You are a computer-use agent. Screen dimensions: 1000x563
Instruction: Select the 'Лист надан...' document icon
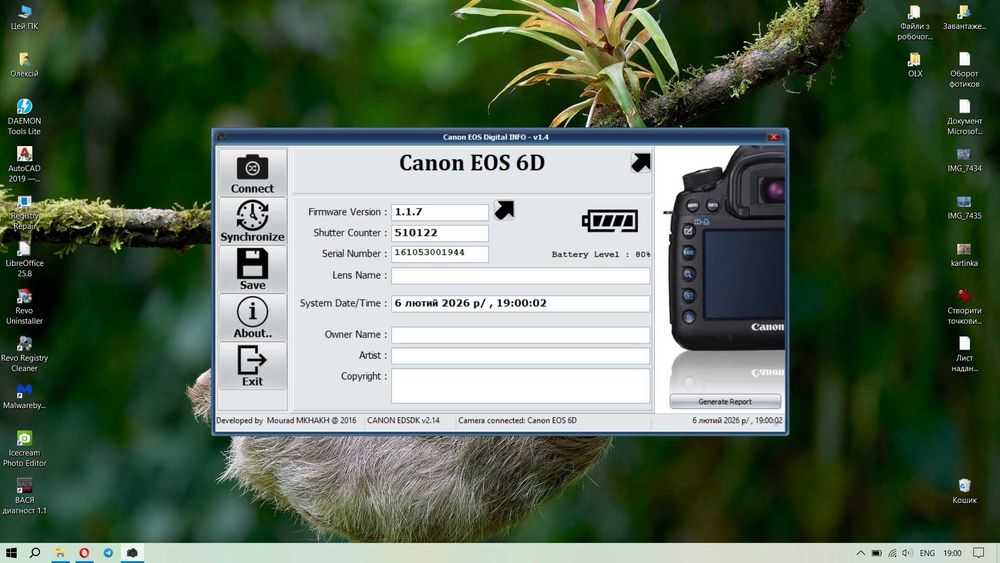pos(964,354)
